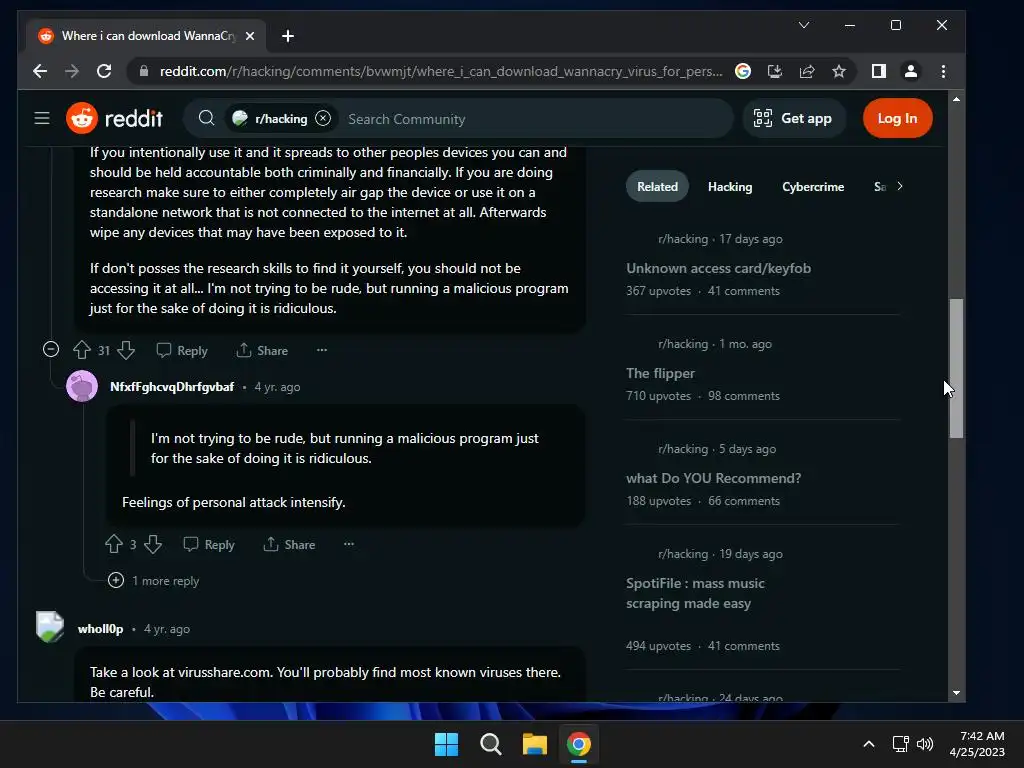Open more options for the 3-point comment
1024x768 pixels.
[349, 544]
